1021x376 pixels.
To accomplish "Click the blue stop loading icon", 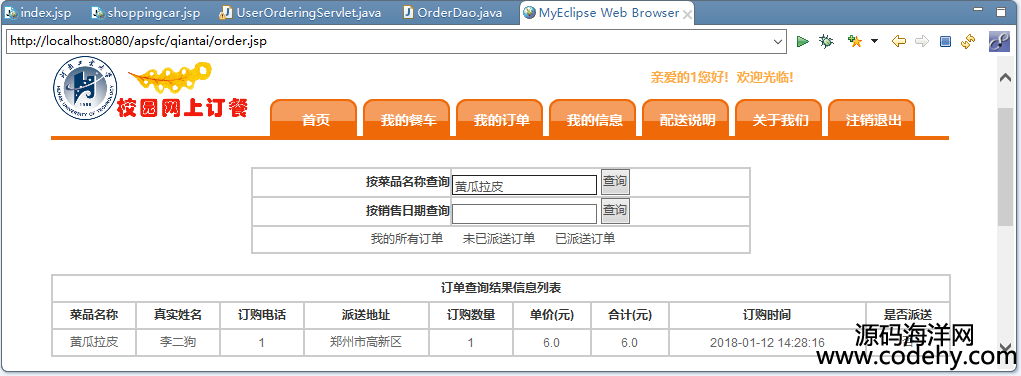I will coord(945,41).
